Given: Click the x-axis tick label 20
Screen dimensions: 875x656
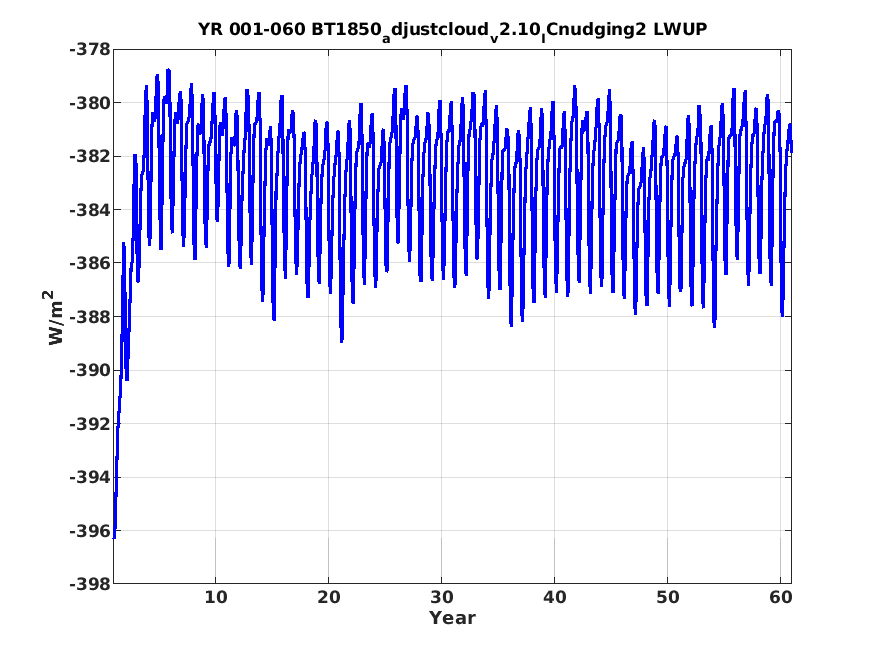Looking at the screenshot, I should point(329,597).
